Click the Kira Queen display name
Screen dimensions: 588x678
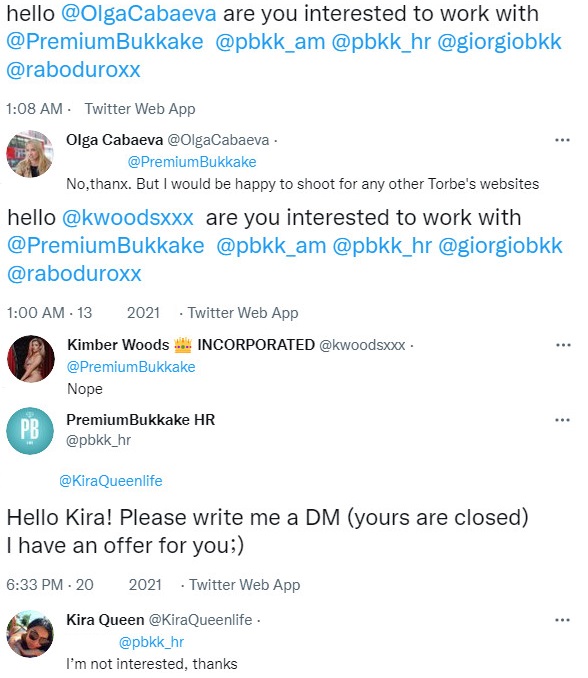pos(105,620)
